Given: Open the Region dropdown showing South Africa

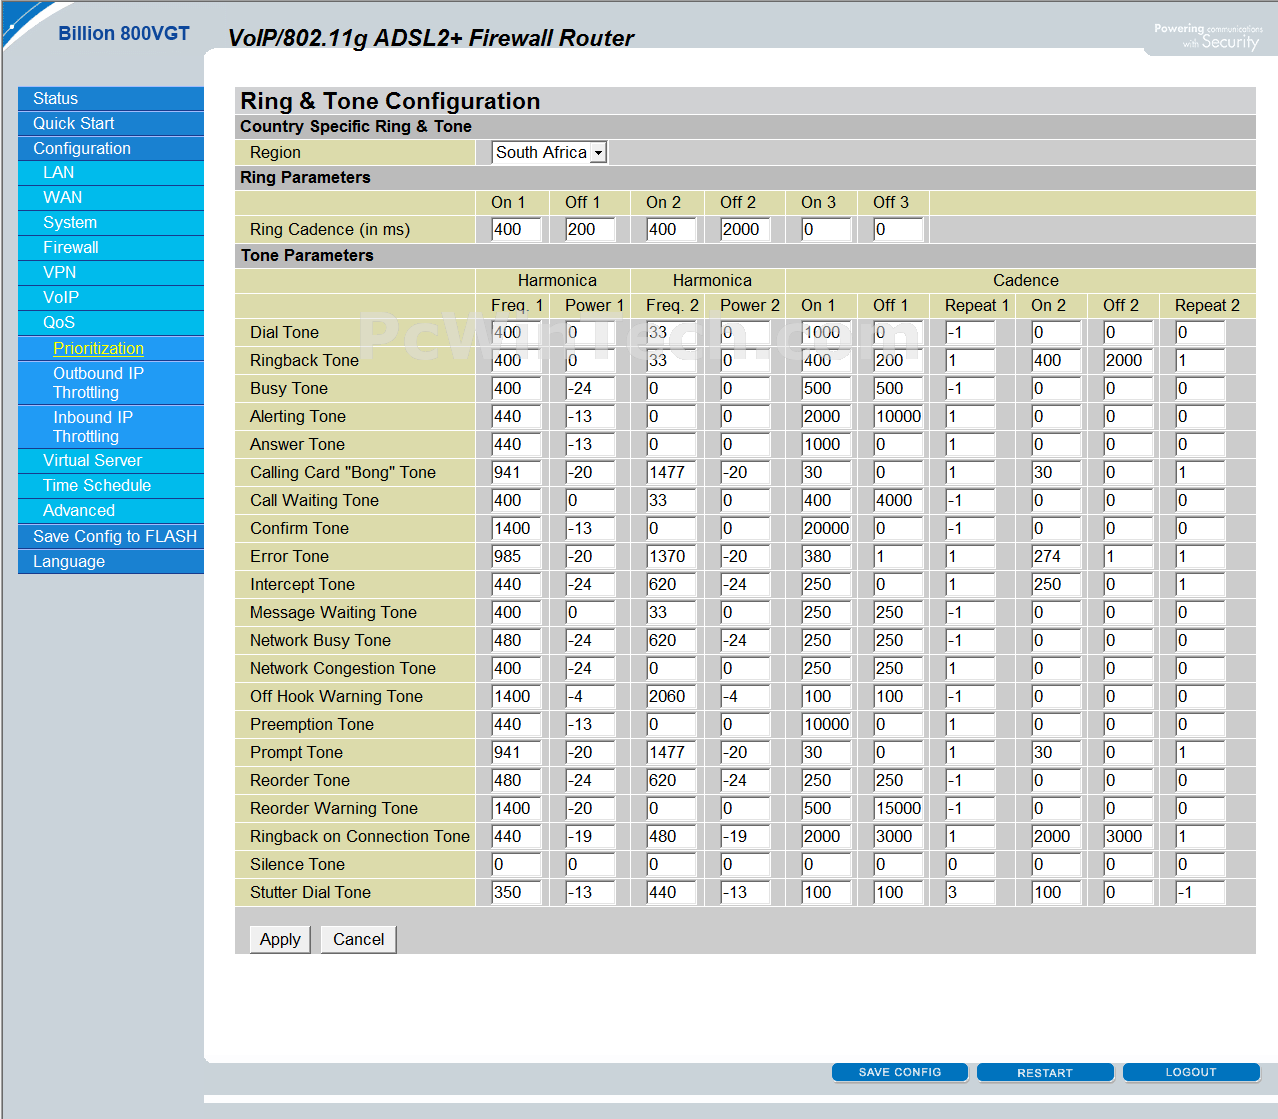Looking at the screenshot, I should [550, 152].
